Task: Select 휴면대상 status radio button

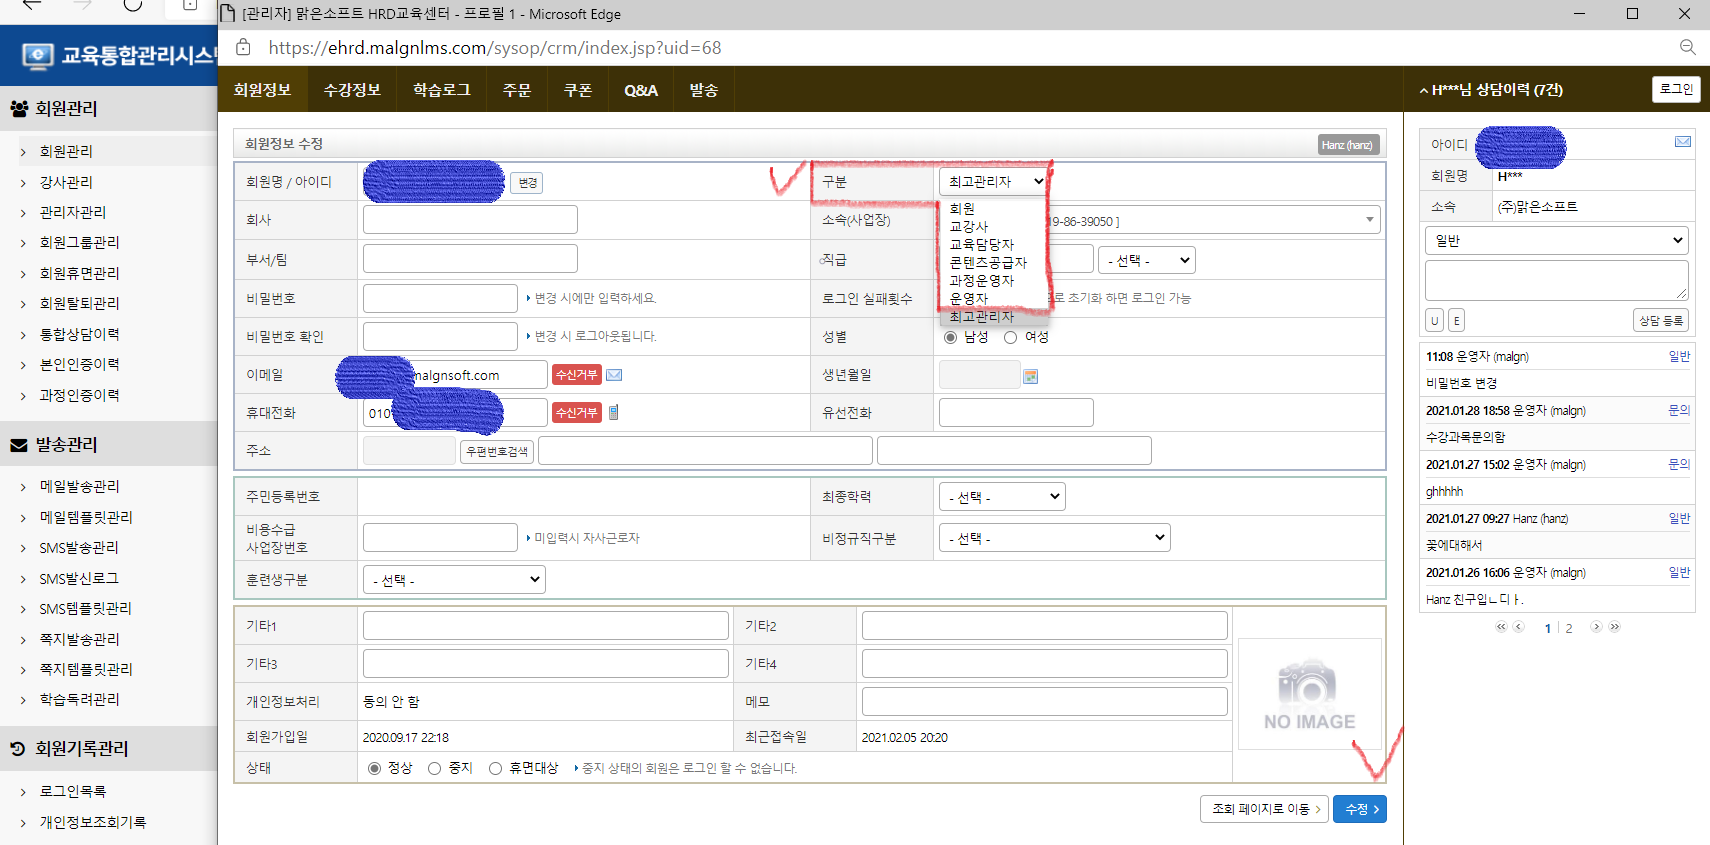Action: 495,768
